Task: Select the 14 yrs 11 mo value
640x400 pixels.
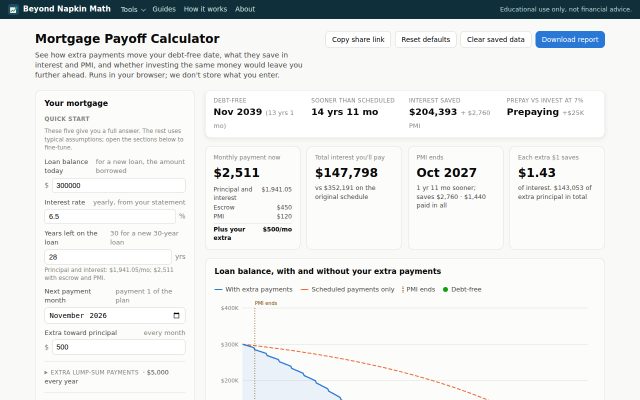Action: [x=344, y=112]
